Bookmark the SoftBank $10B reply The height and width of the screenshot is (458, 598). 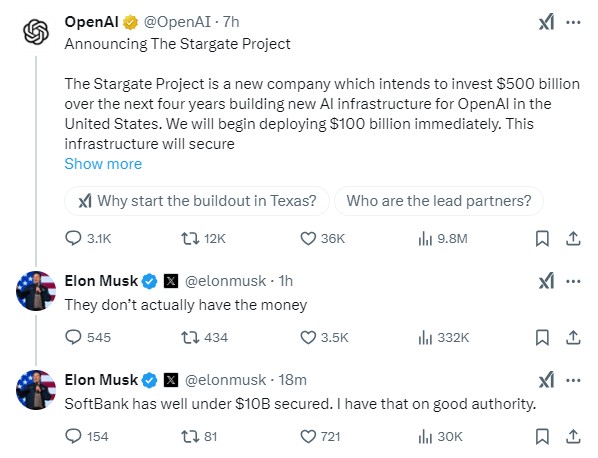542,437
